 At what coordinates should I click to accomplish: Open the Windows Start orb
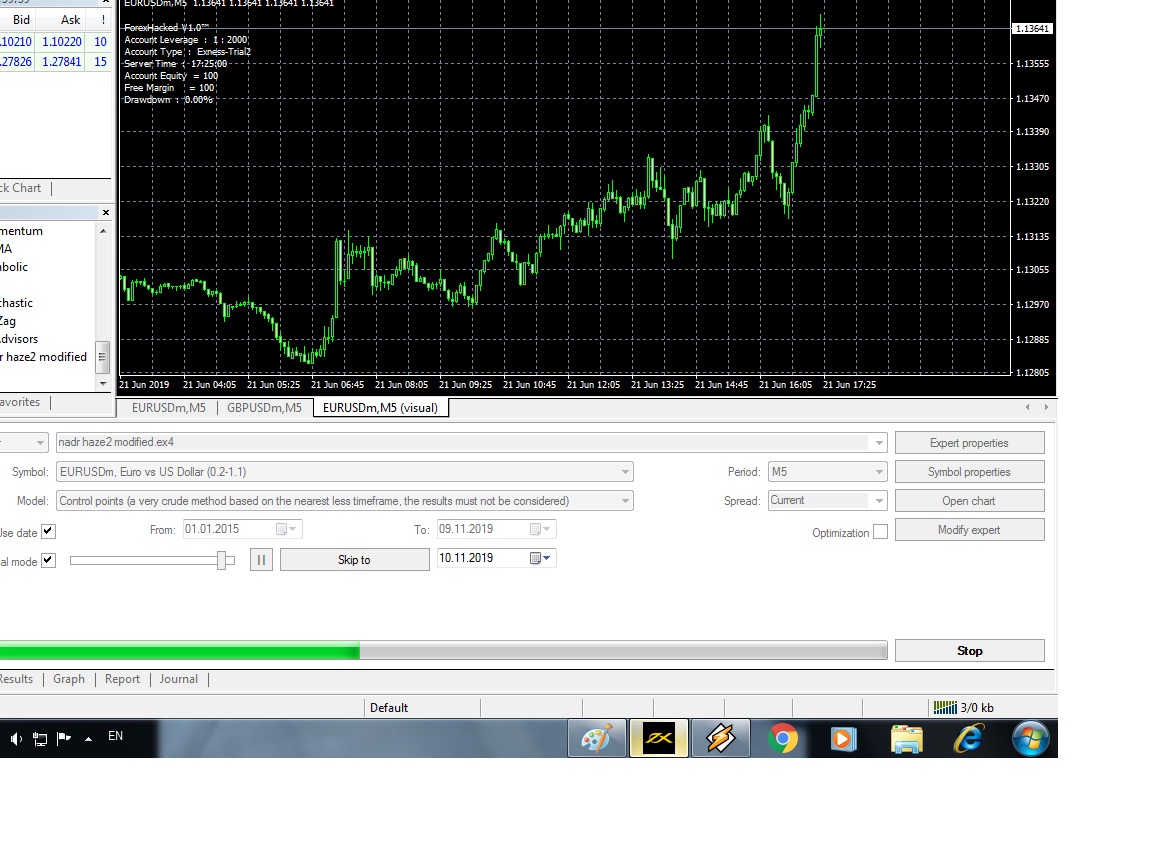(x=1031, y=738)
